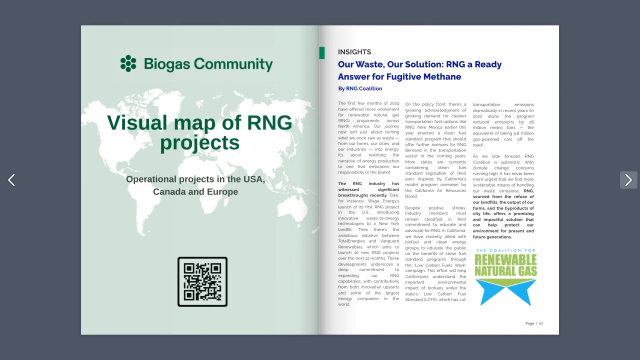Go to the previous page with left arrow
The image size is (640, 360).
[x=11, y=180]
